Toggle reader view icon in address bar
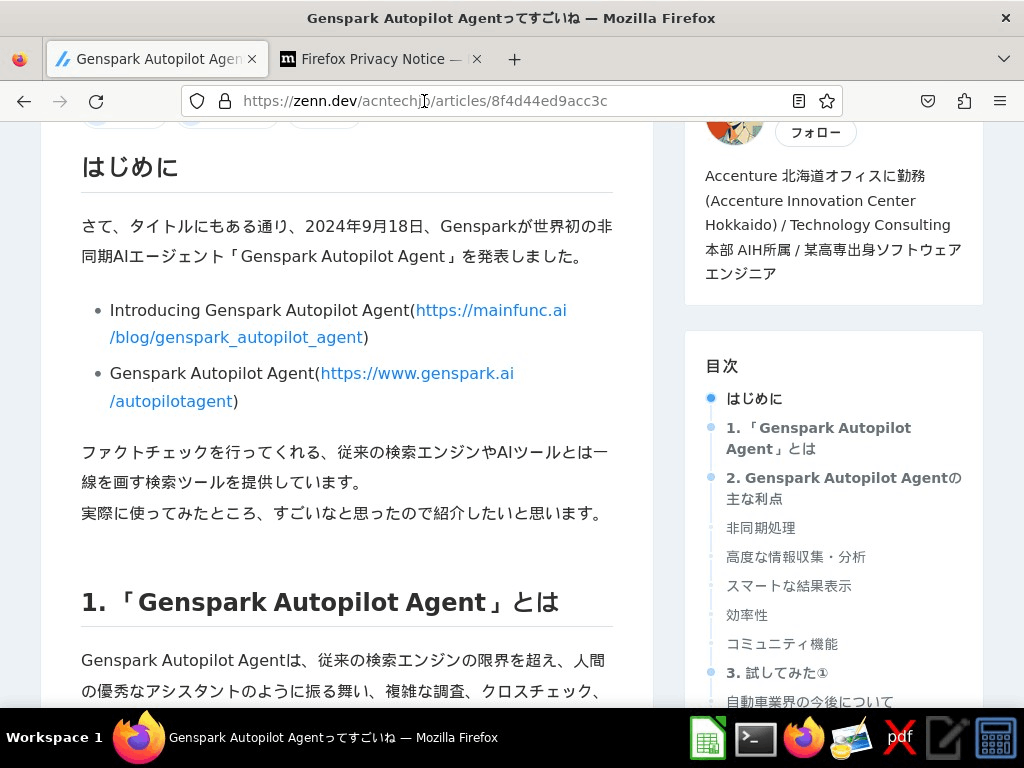1024x768 pixels. 799,101
